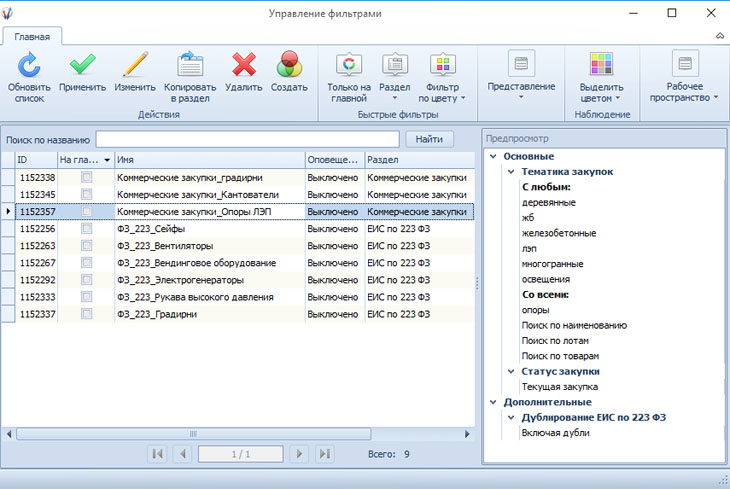Select Поиск по лотам in preview
Viewport: 730px width, 489px height.
[x=555, y=341]
